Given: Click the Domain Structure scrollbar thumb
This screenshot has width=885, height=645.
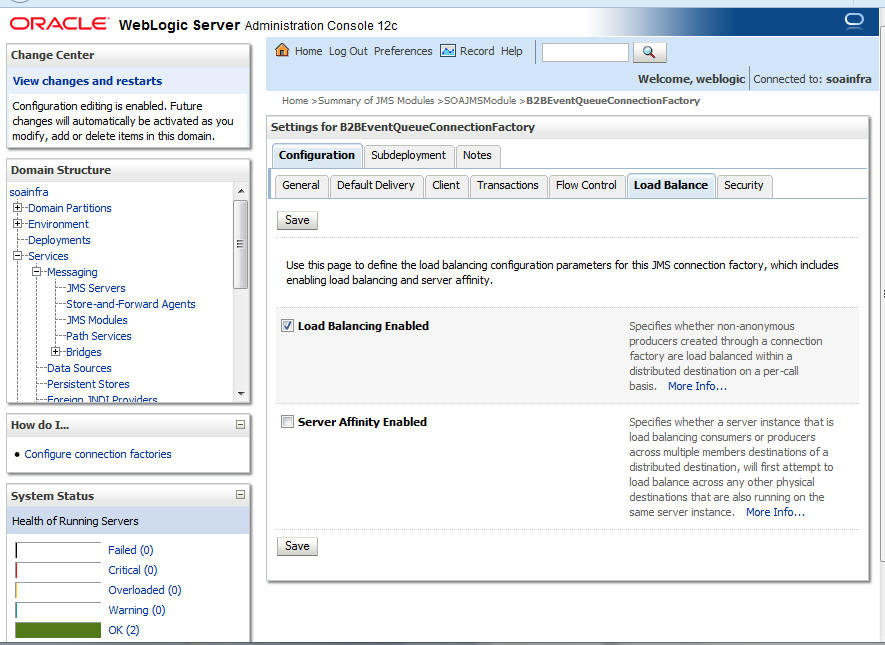Looking at the screenshot, I should tap(240, 244).
